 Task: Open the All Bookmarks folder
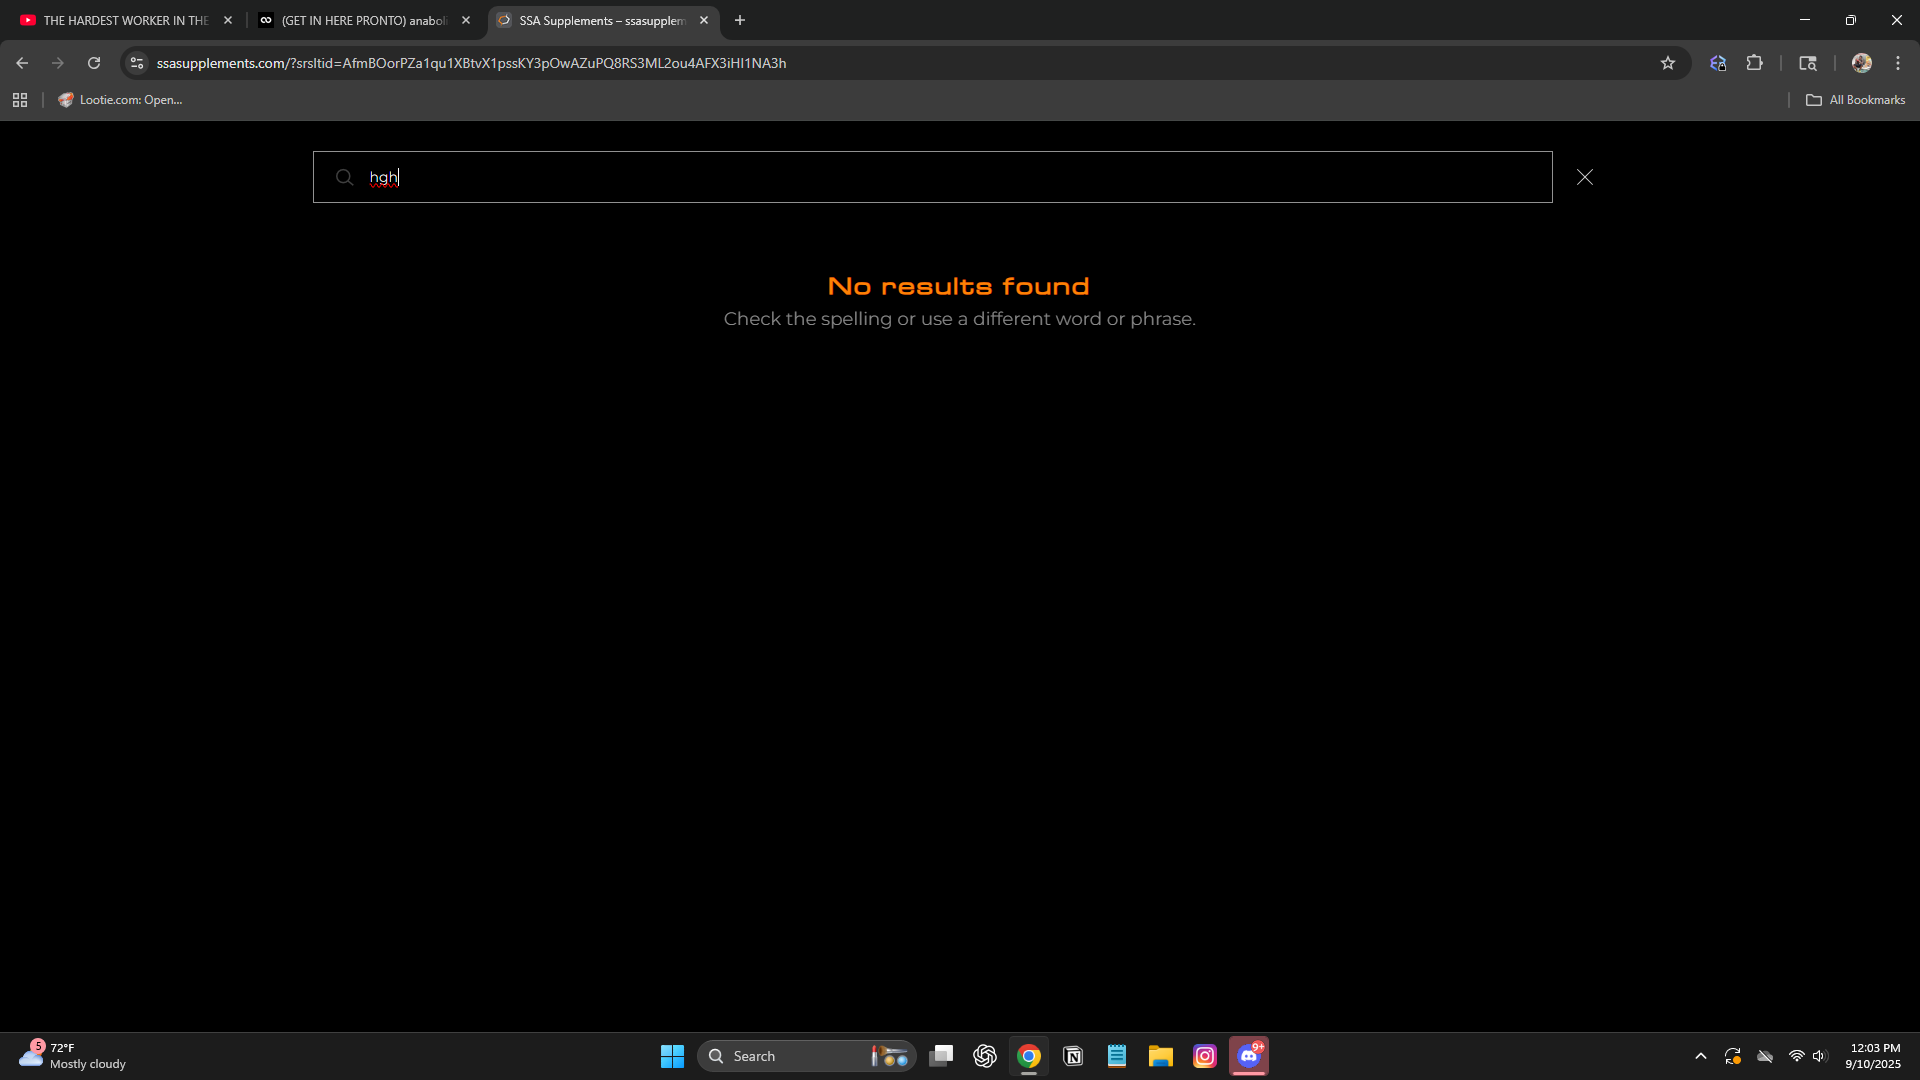click(1856, 100)
